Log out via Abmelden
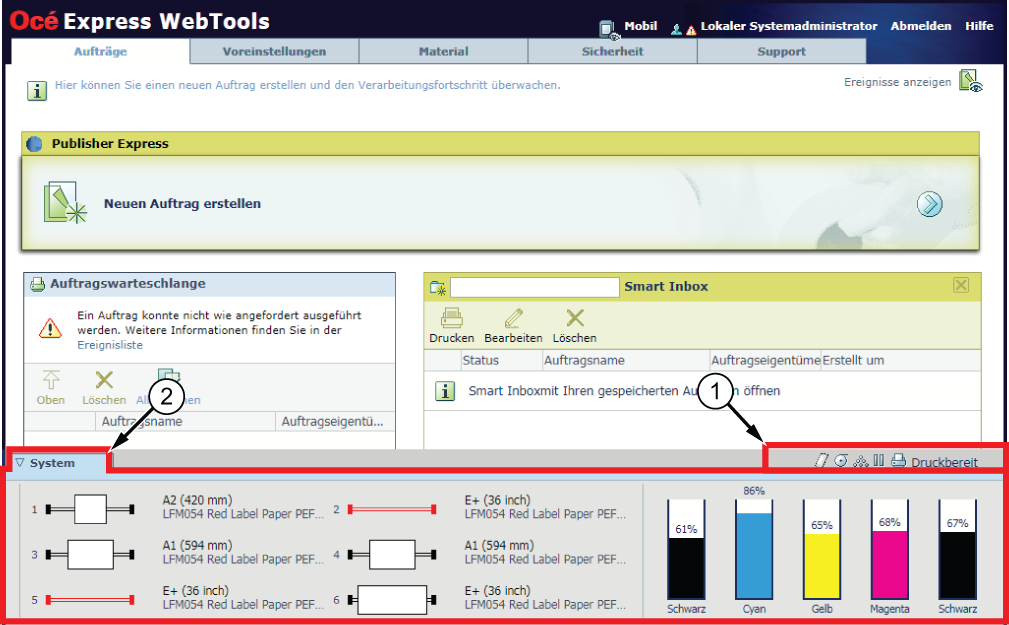Image resolution: width=1009 pixels, height=625 pixels. [920, 26]
